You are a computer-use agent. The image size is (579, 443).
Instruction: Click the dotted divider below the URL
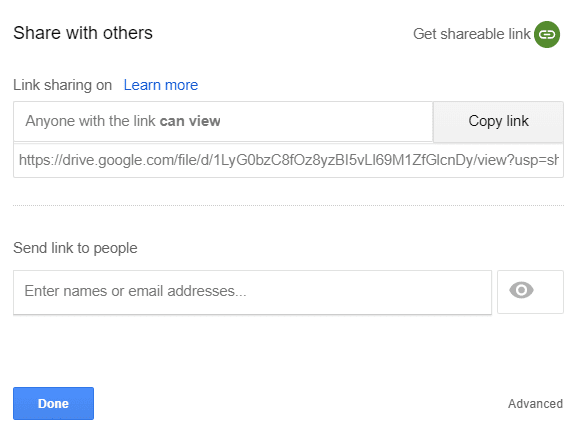pyautogui.click(x=288, y=205)
